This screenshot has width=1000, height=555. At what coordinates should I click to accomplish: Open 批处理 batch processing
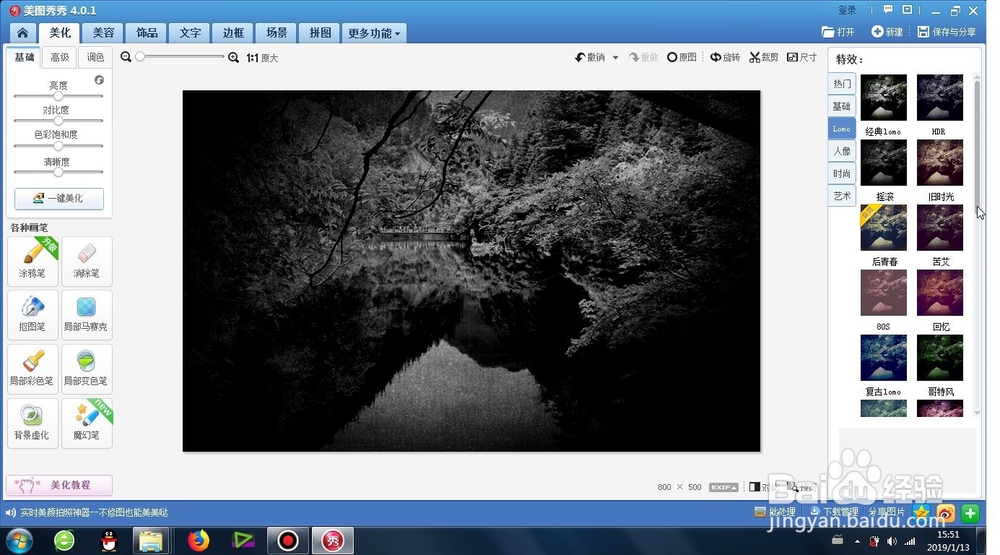point(775,512)
